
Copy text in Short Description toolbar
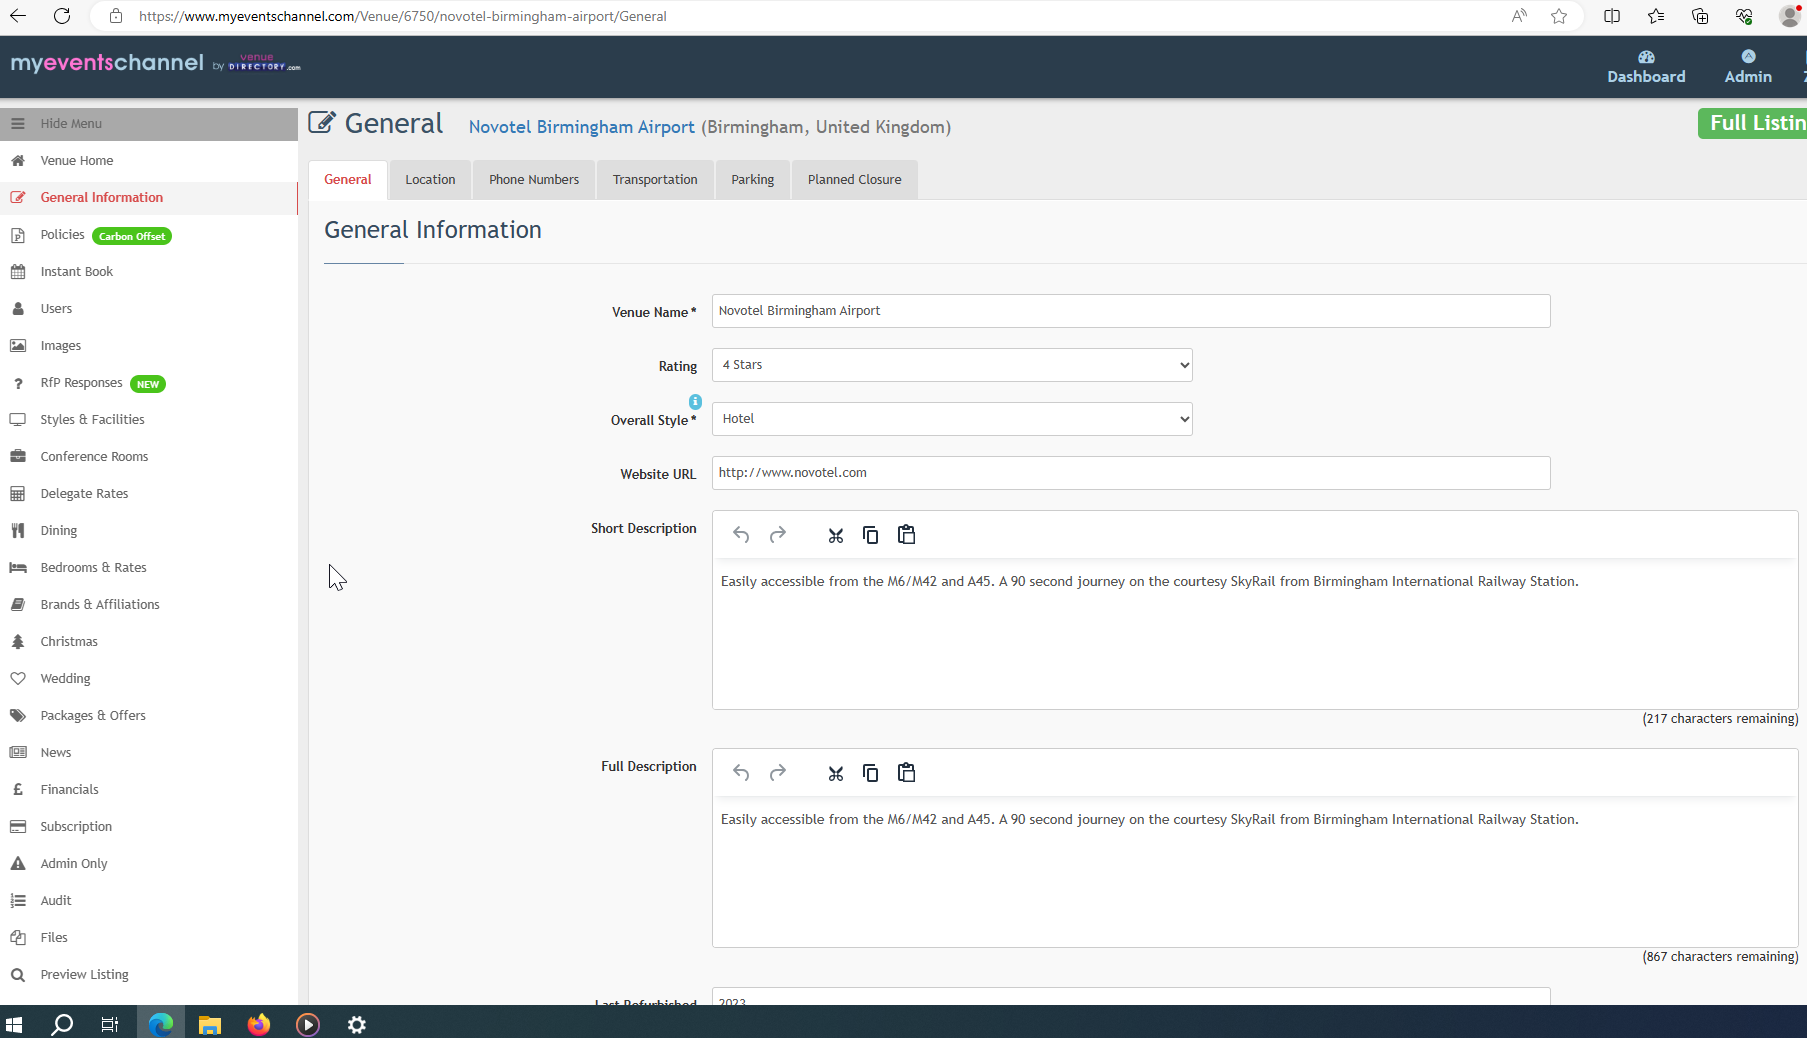[871, 535]
